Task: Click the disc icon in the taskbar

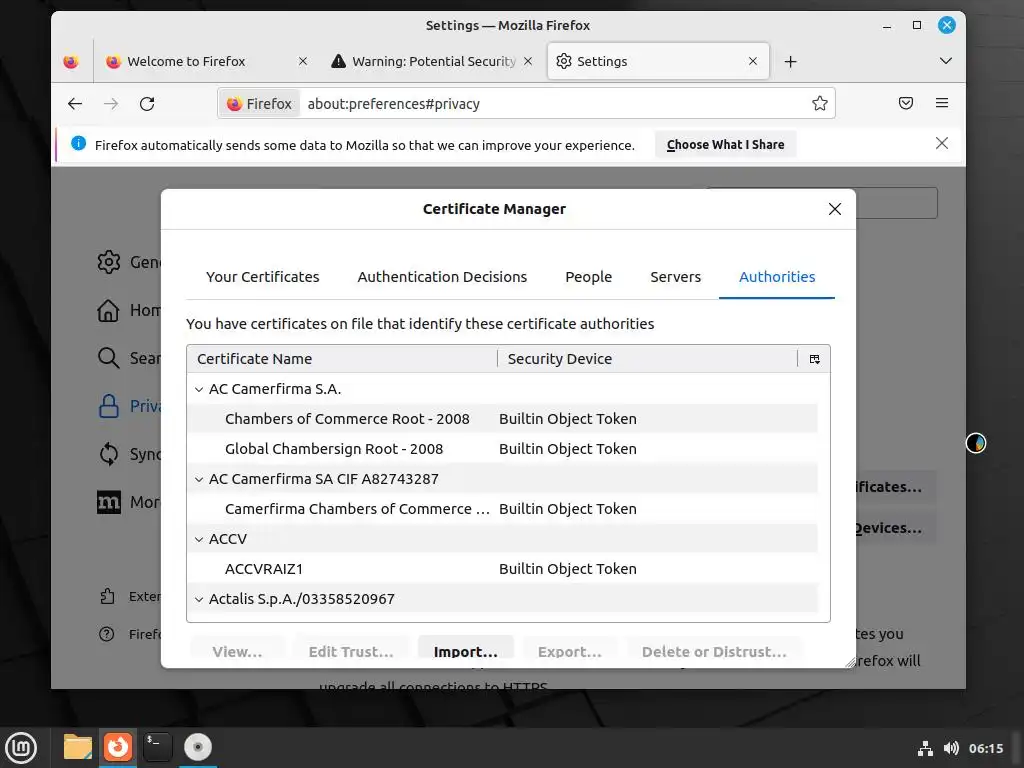Action: (x=198, y=747)
